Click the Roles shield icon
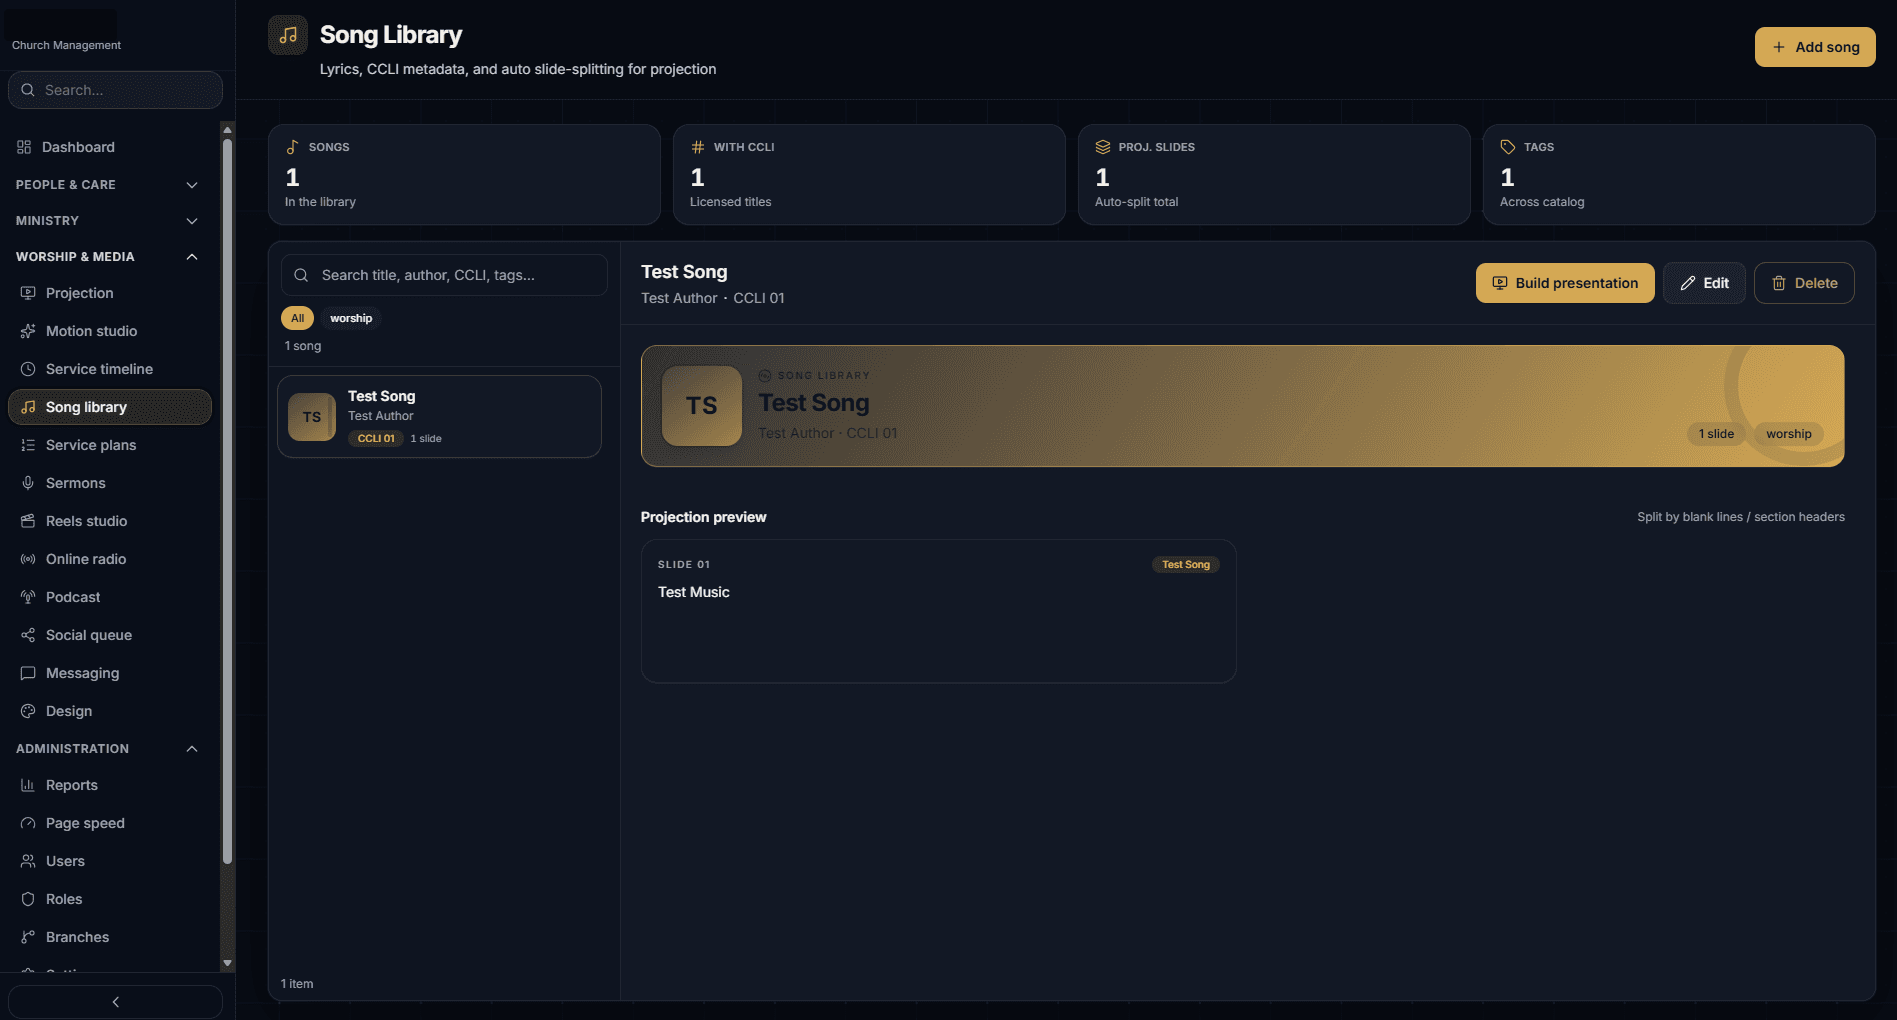Screen dimensions: 1897x1020 tap(28, 899)
